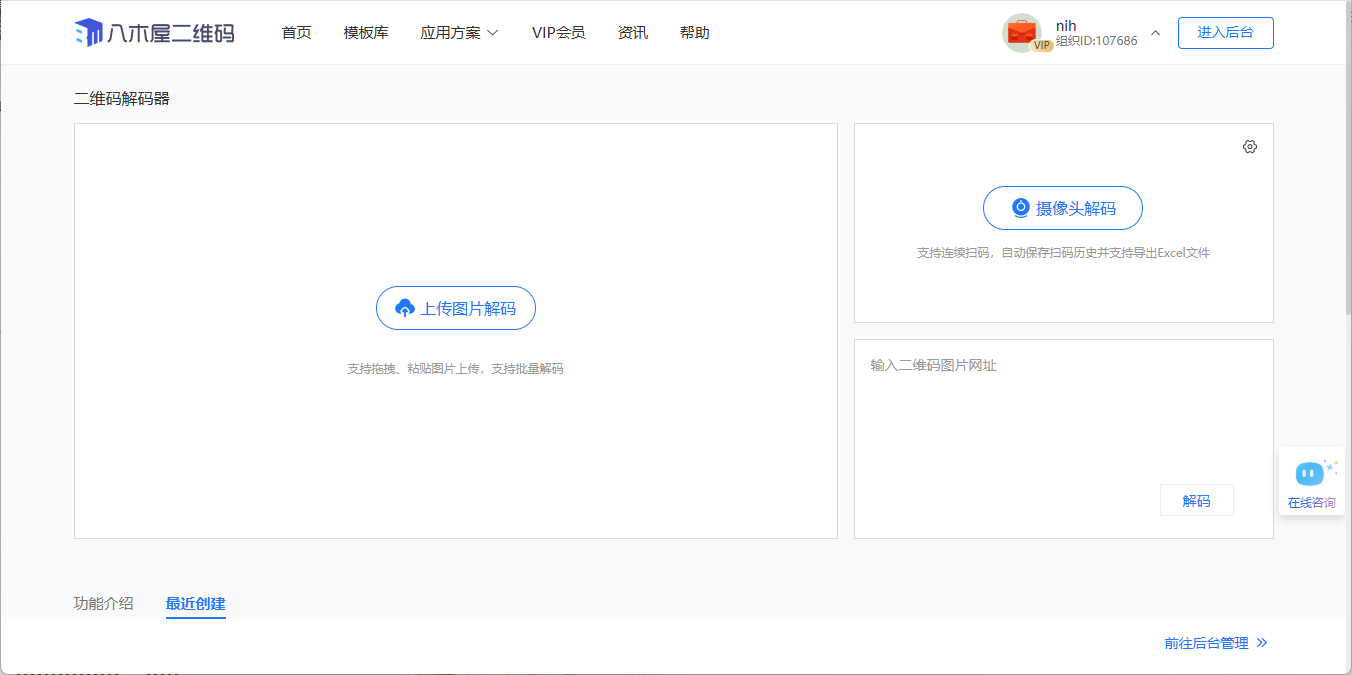1352x675 pixels.
Task: Open the VIP会员 page
Action: coord(558,33)
